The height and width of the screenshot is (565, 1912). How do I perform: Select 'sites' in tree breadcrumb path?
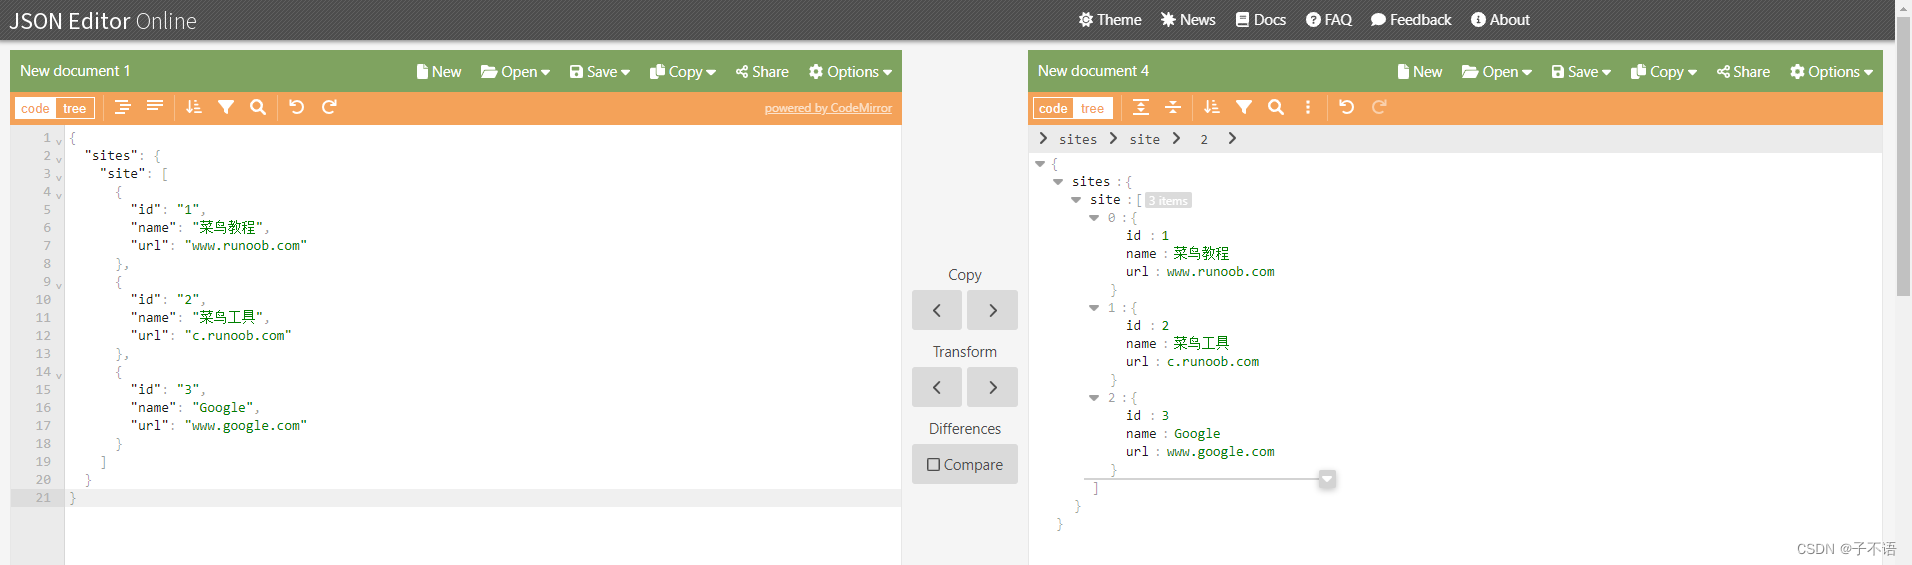point(1078,139)
